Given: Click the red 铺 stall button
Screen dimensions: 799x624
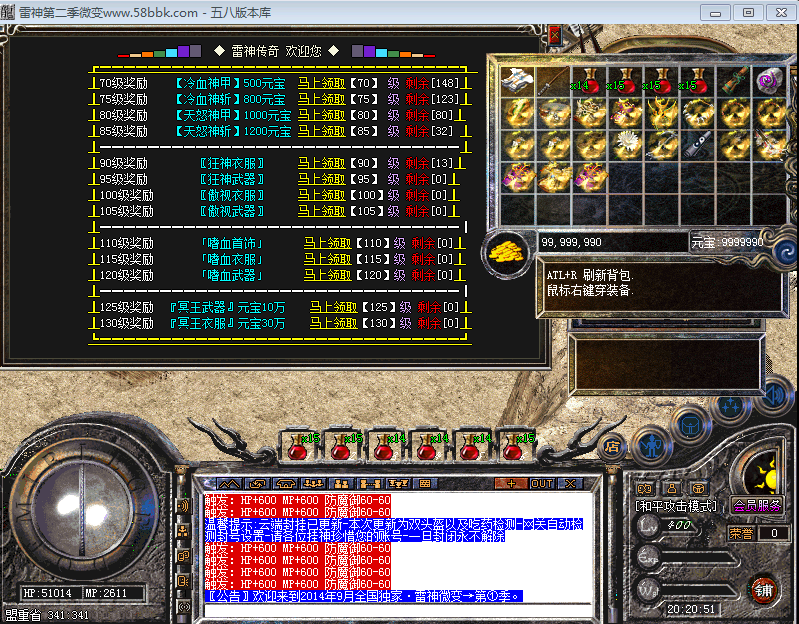Looking at the screenshot, I should (763, 590).
